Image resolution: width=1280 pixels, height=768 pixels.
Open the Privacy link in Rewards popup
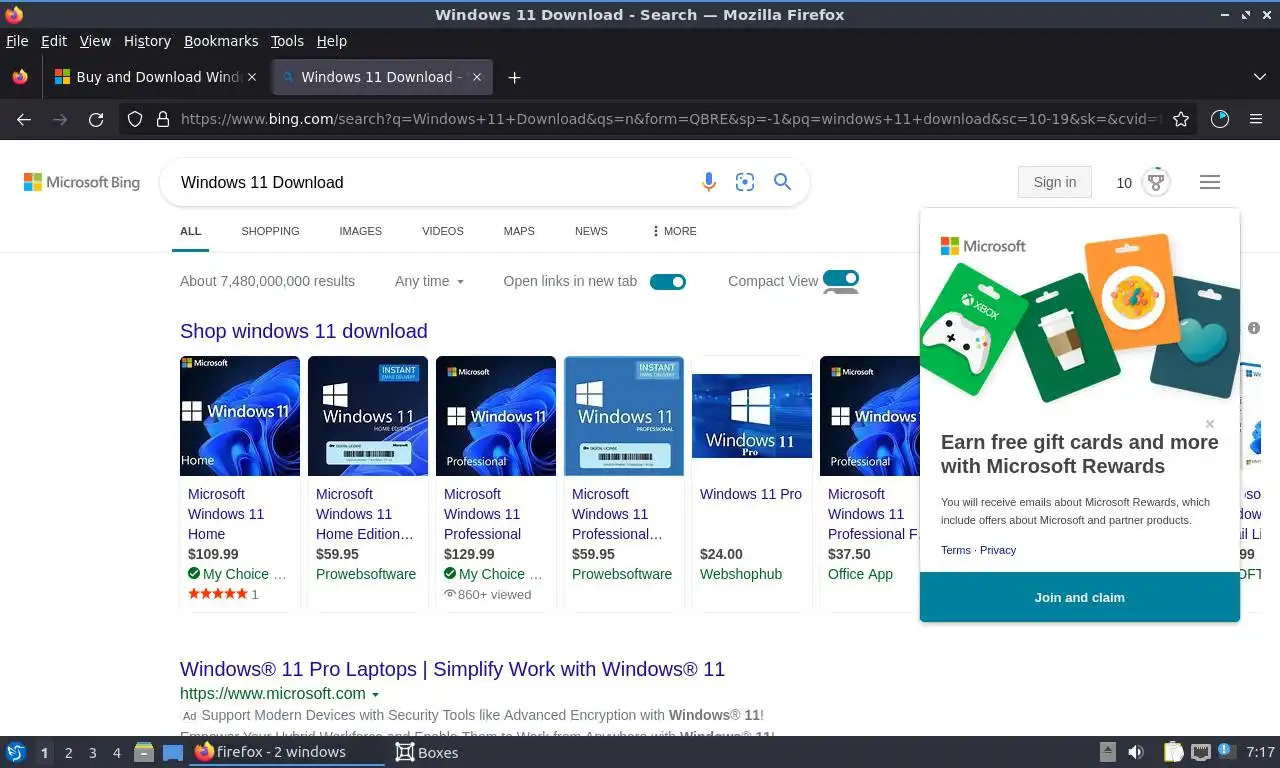pos(998,550)
